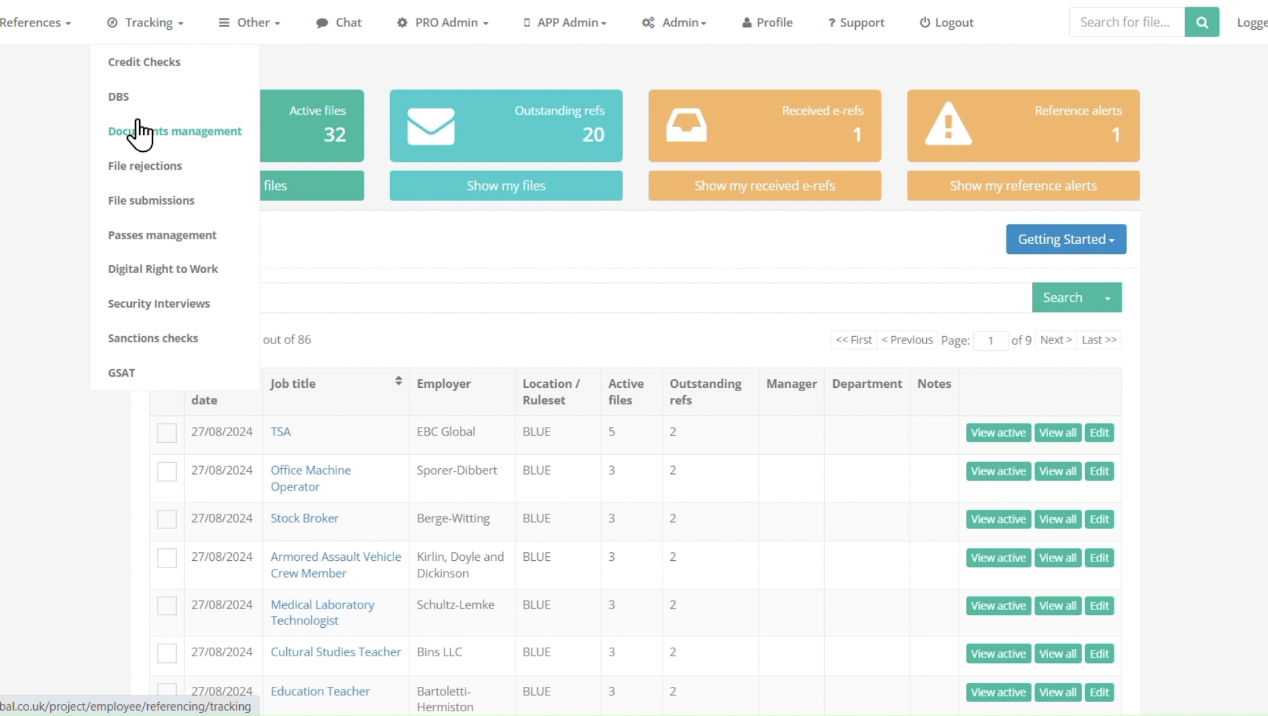1268x716 pixels.
Task: Tick the checkbox for the TSA row
Action: (167, 433)
